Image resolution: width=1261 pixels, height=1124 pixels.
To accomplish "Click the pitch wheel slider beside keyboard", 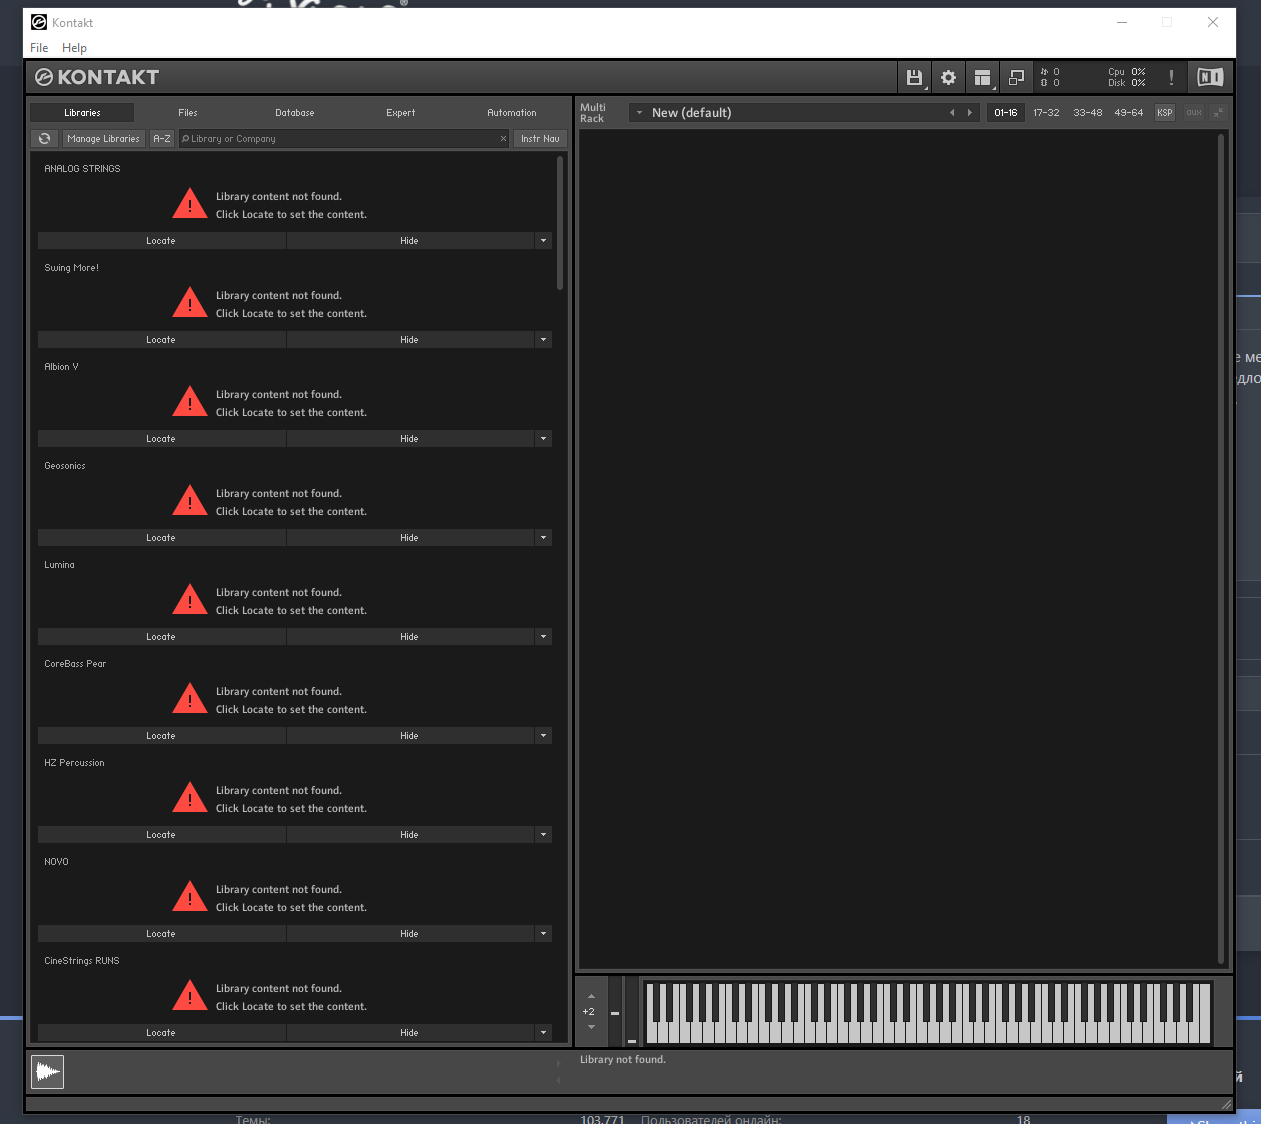I will [615, 1012].
